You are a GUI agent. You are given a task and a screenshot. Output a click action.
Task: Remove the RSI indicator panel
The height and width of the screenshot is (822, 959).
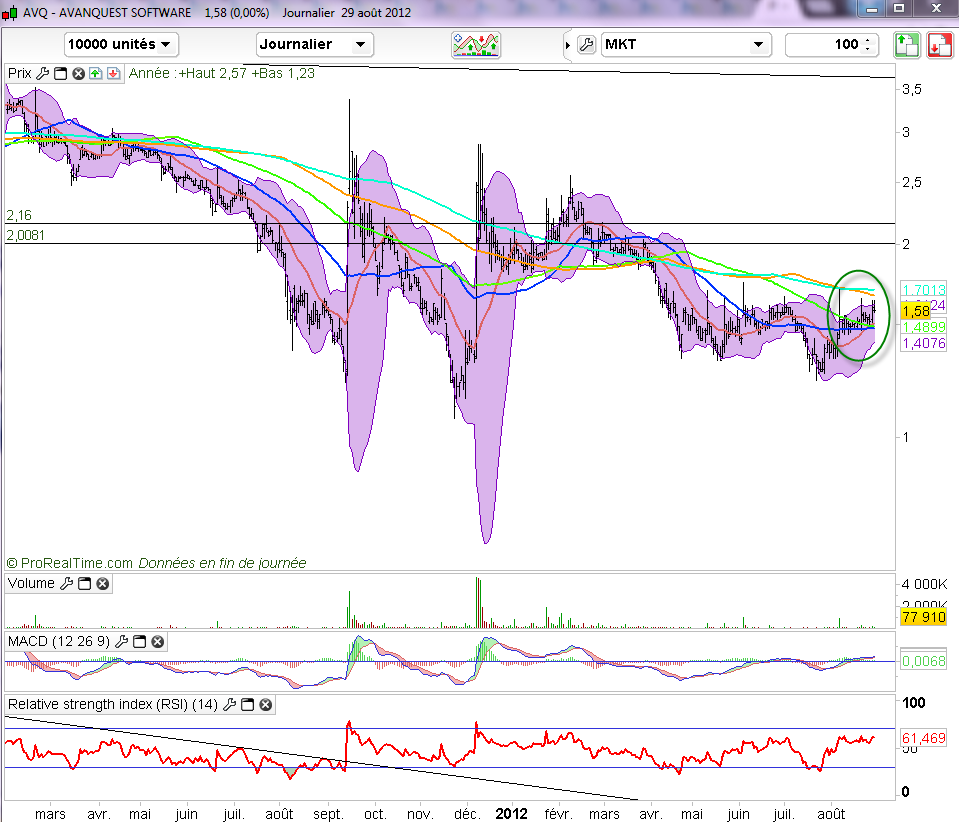coord(265,704)
